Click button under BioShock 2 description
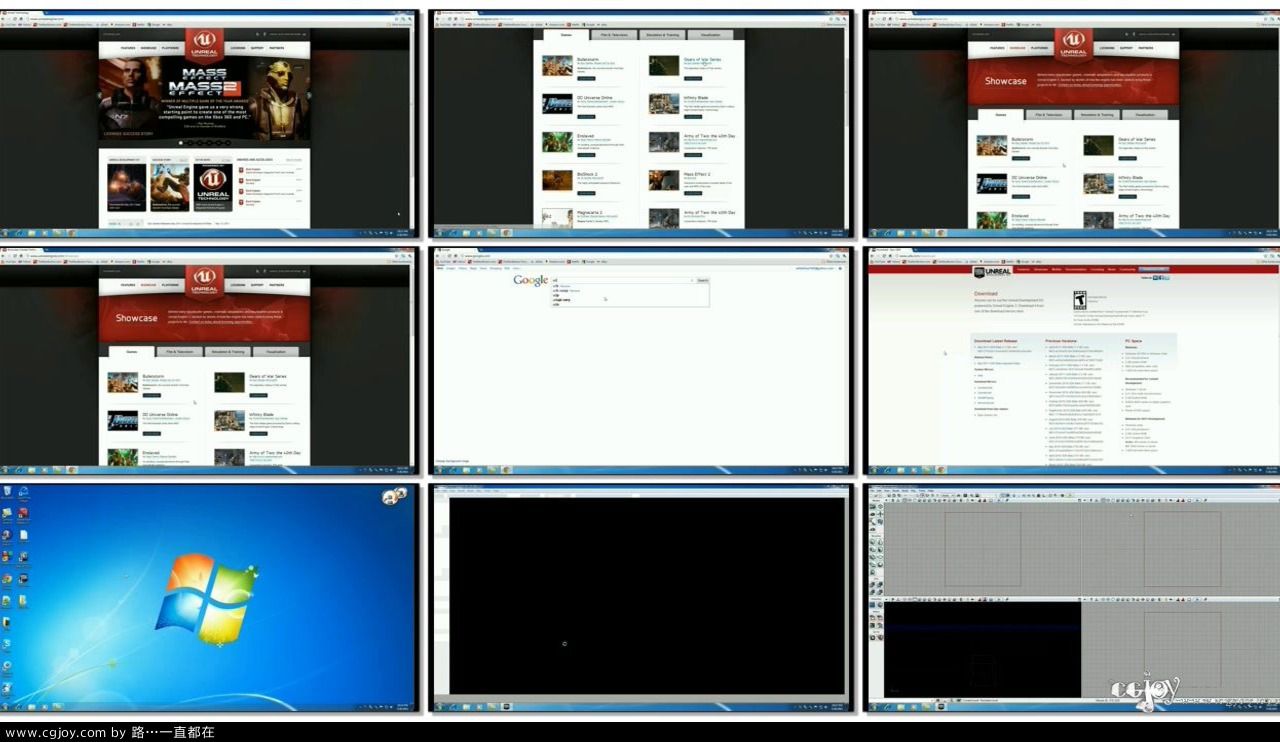The image size is (1280, 742). click(x=586, y=192)
